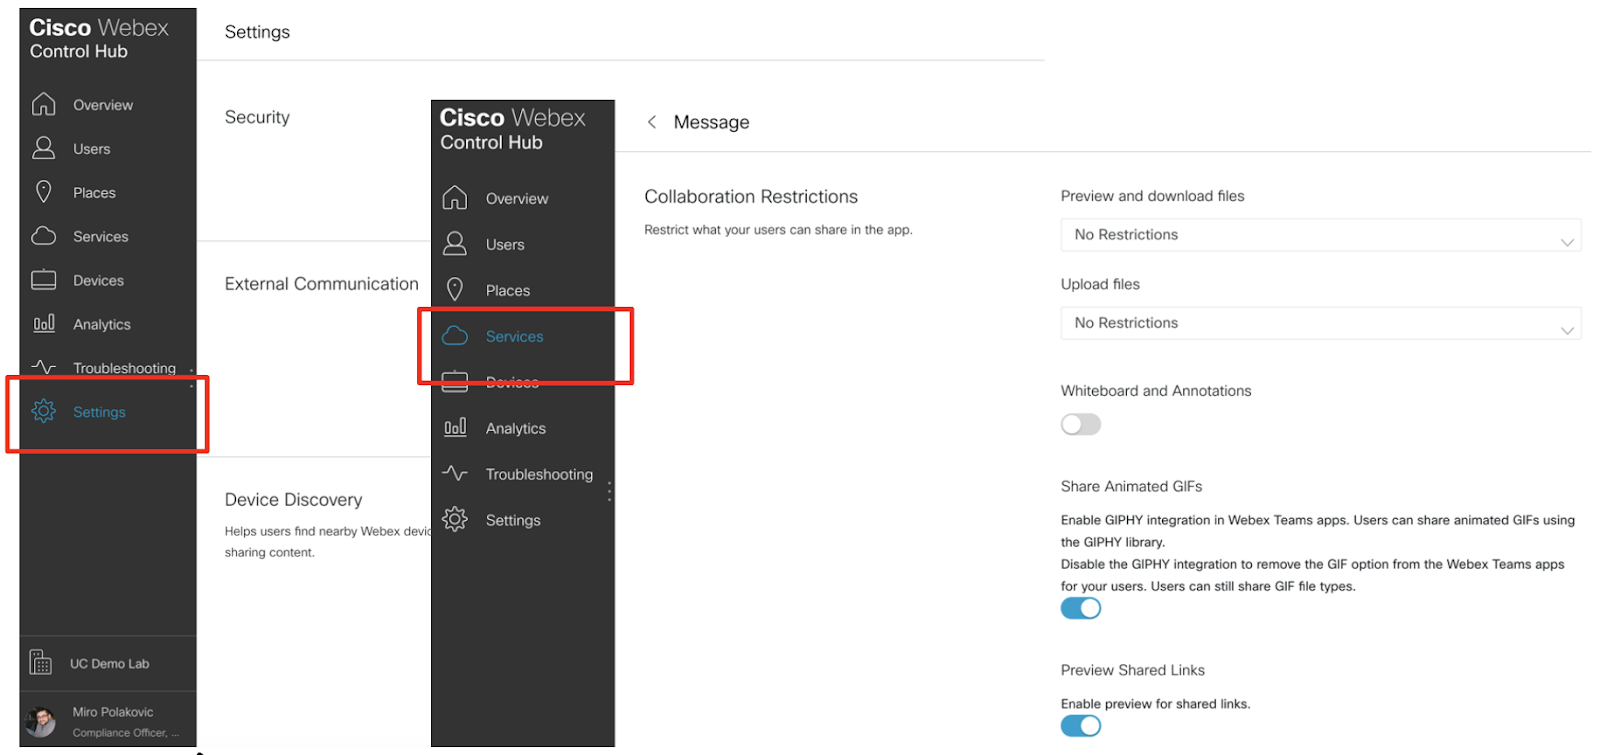Open Devices in the left sidebar menu
Image resolution: width=1600 pixels, height=755 pixels.
click(x=98, y=280)
